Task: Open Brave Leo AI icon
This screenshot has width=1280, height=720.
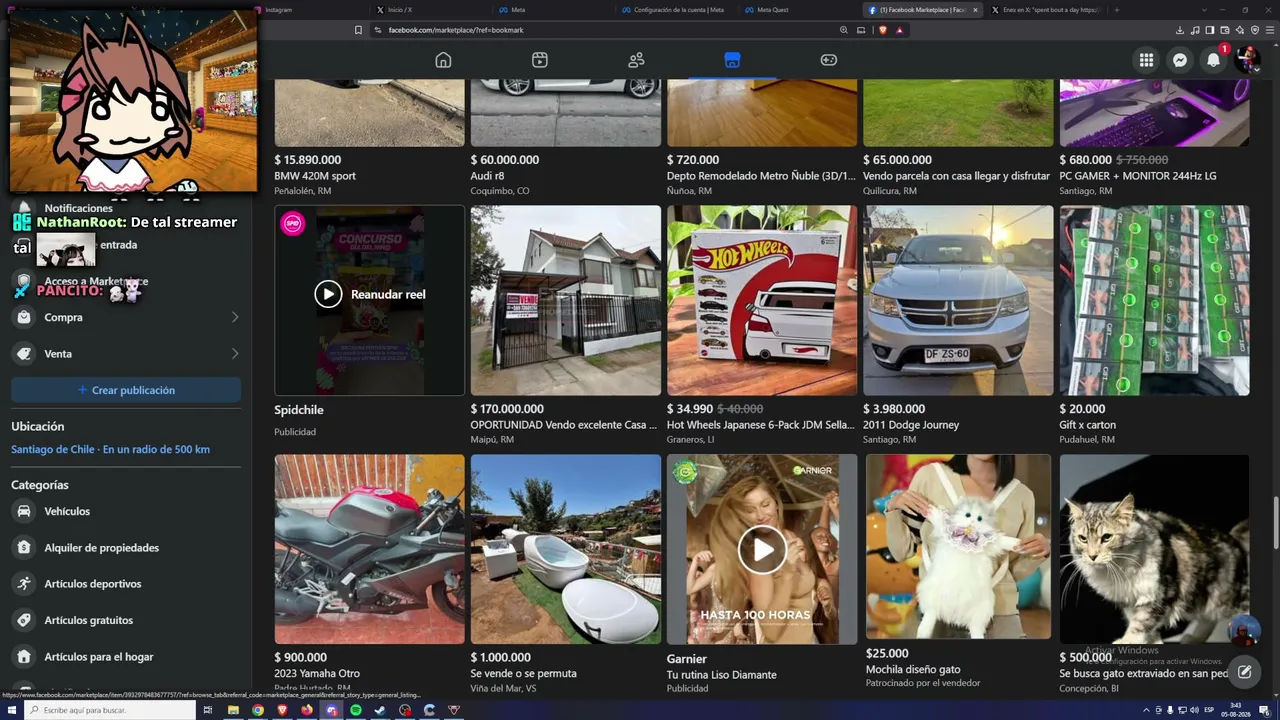Action: (1240, 30)
